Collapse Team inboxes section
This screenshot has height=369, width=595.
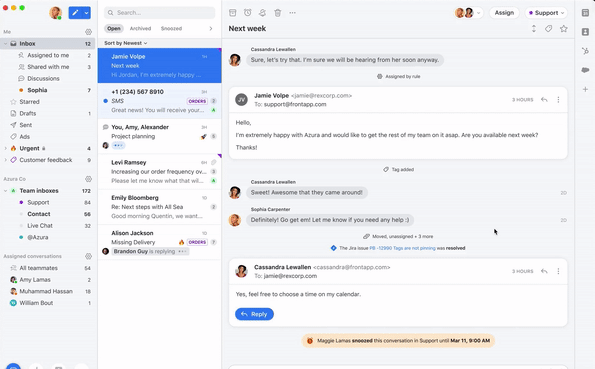click(x=5, y=191)
